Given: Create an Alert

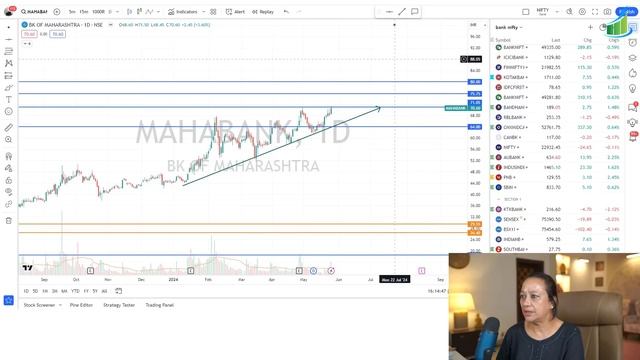Looking at the screenshot, I should click(235, 12).
